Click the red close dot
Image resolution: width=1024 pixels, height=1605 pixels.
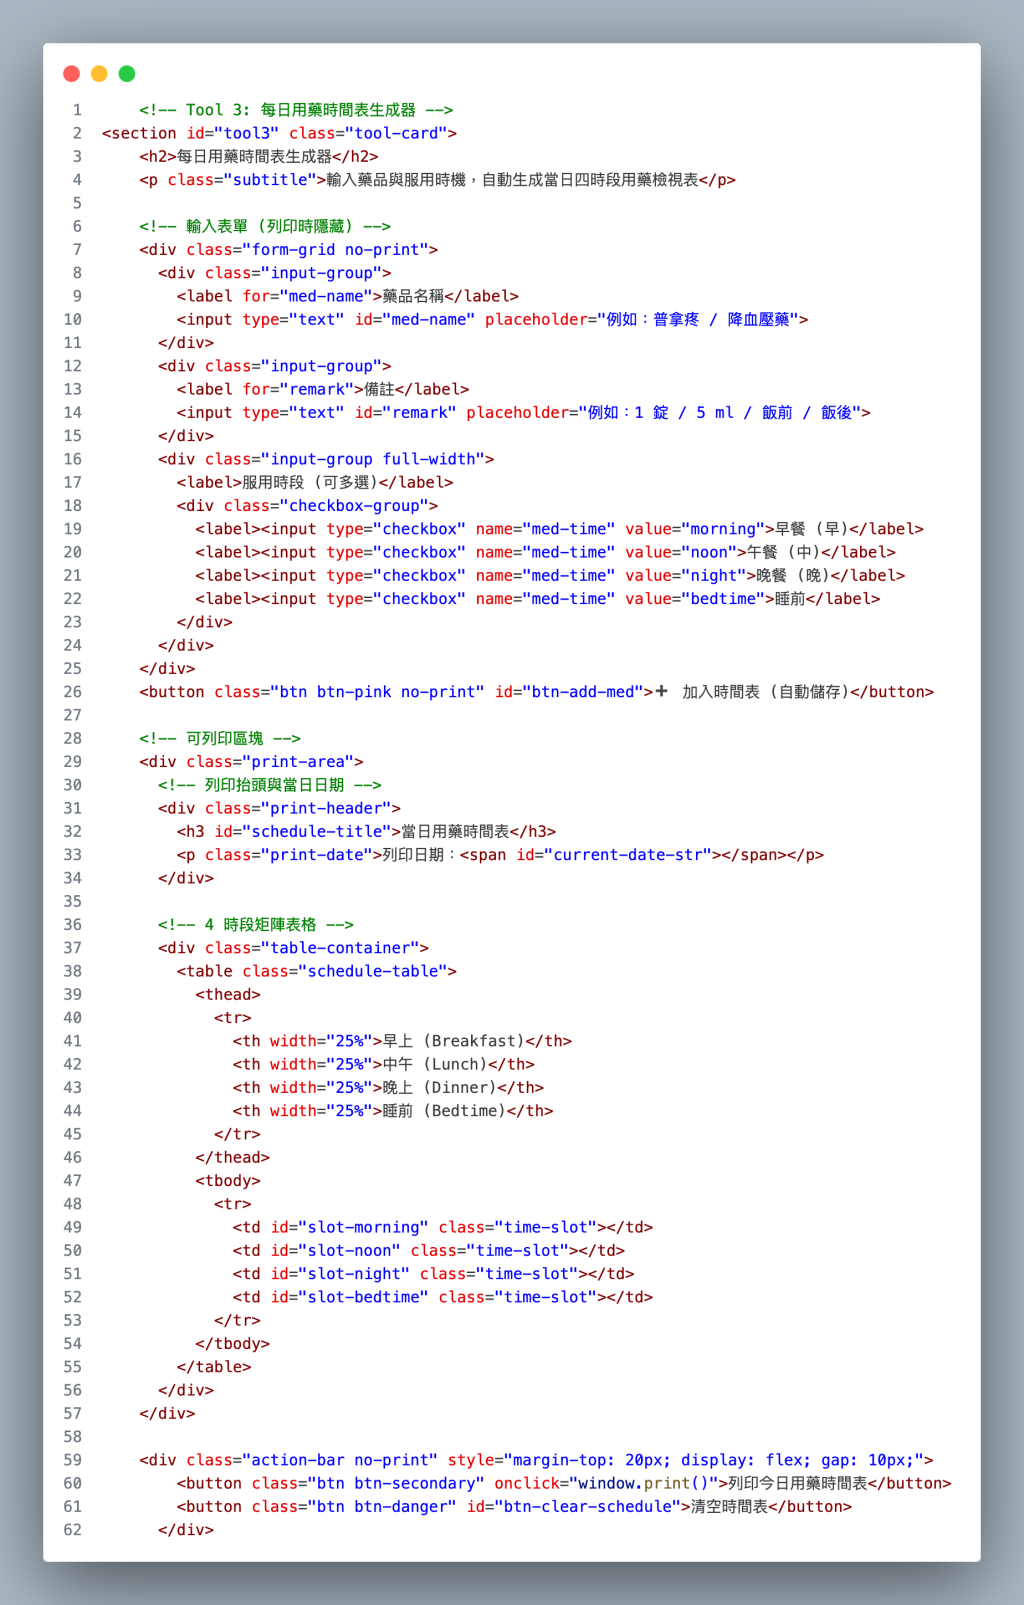point(71,73)
